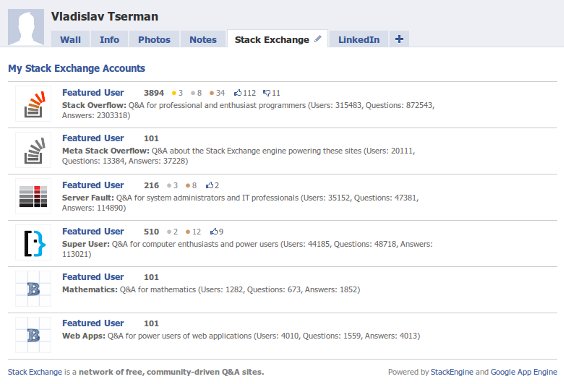564x384 pixels.
Task: Click the name Vladislav Tserman
Action: coord(105,17)
